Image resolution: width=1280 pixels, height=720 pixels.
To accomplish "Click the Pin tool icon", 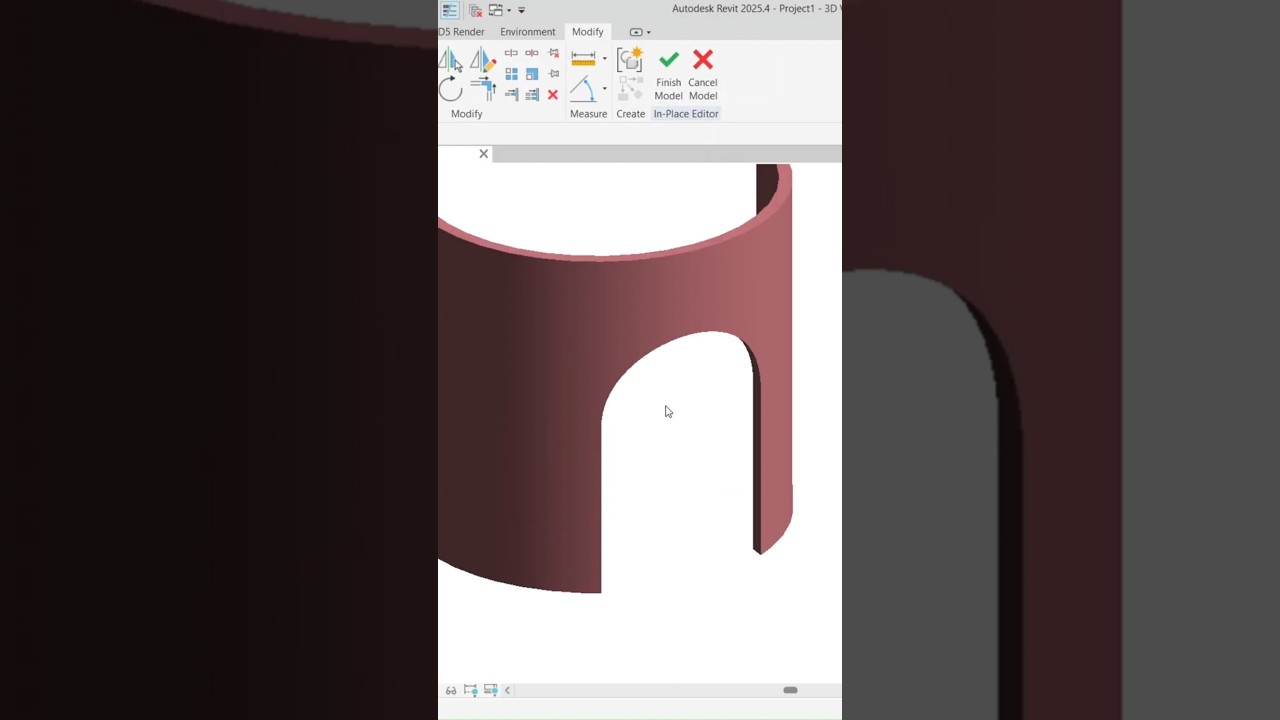I will coord(554,74).
